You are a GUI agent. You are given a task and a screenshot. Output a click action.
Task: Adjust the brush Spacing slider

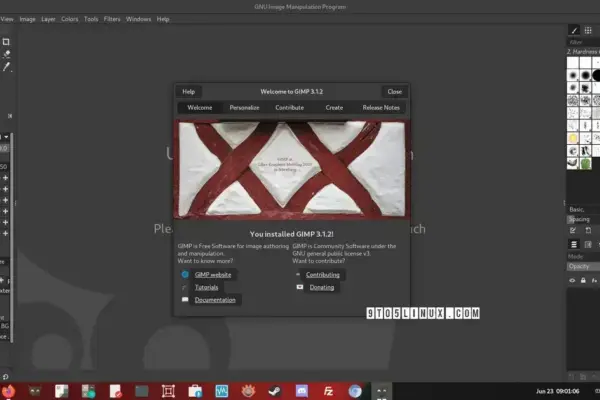(583, 219)
